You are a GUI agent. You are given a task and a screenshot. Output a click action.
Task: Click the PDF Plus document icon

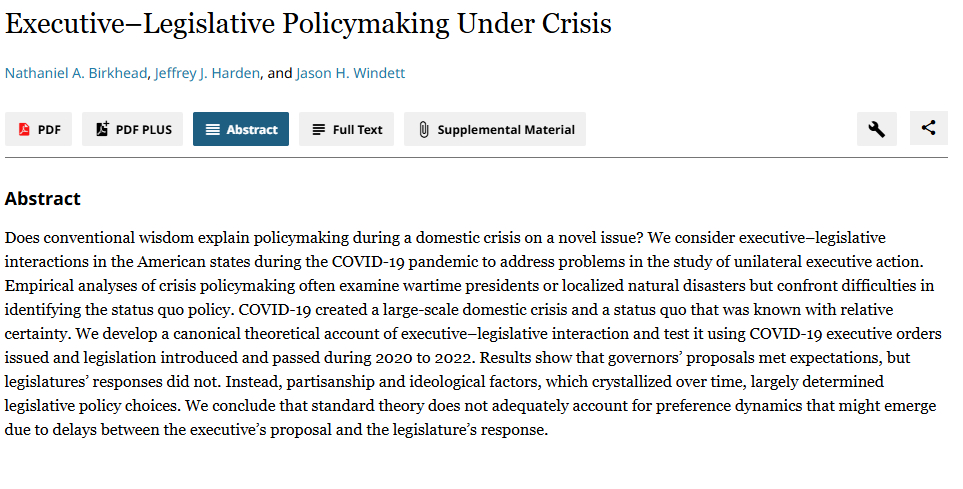[x=102, y=129]
